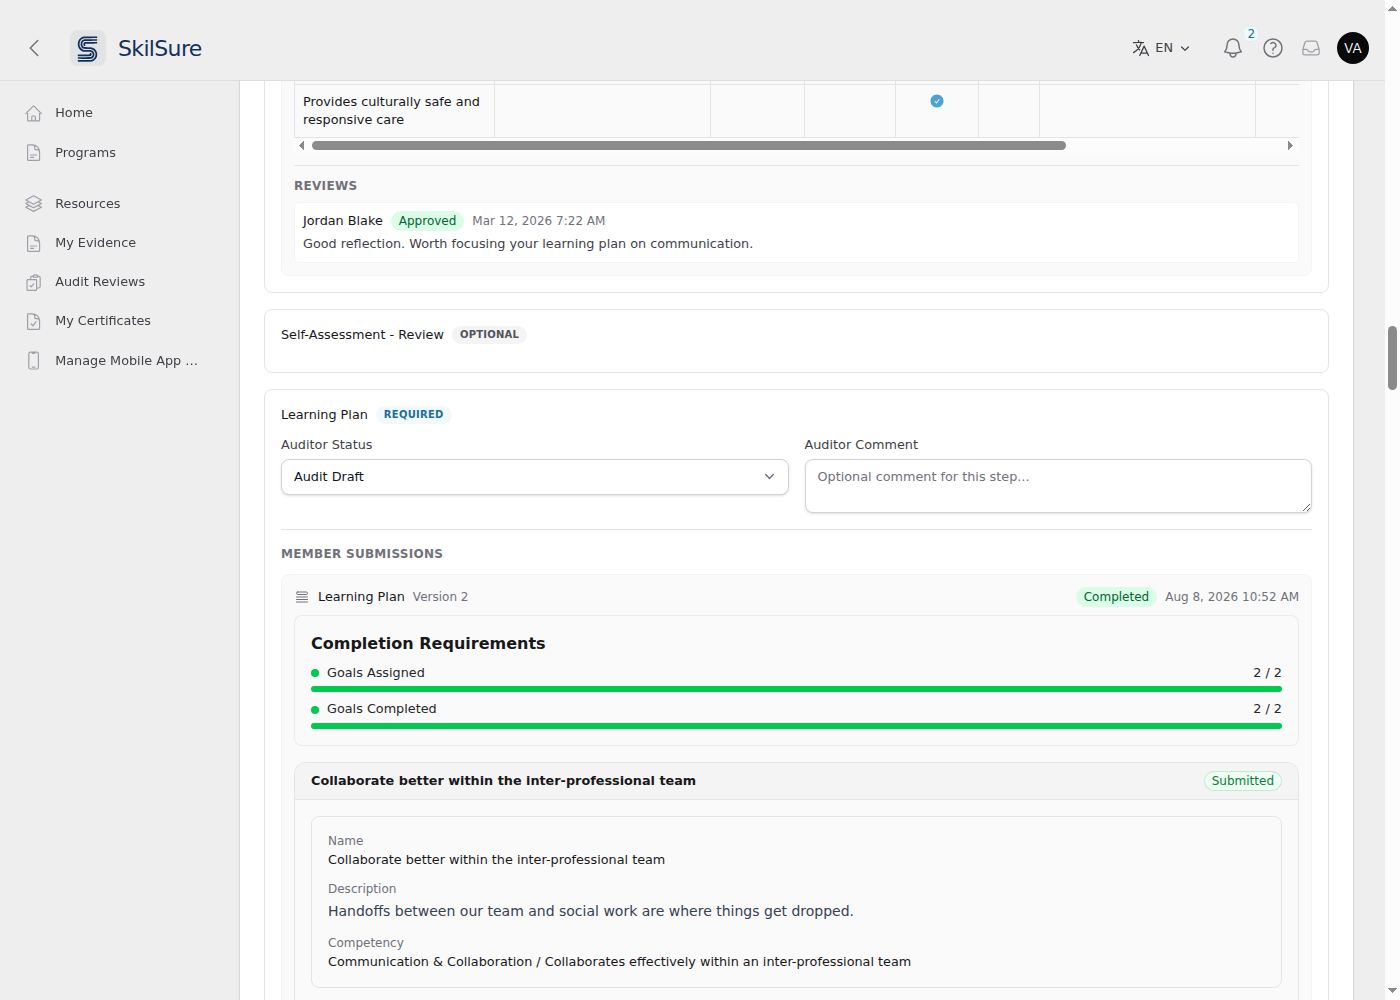The image size is (1400, 1000).
Task: Open the help question mark icon
Action: tap(1273, 48)
